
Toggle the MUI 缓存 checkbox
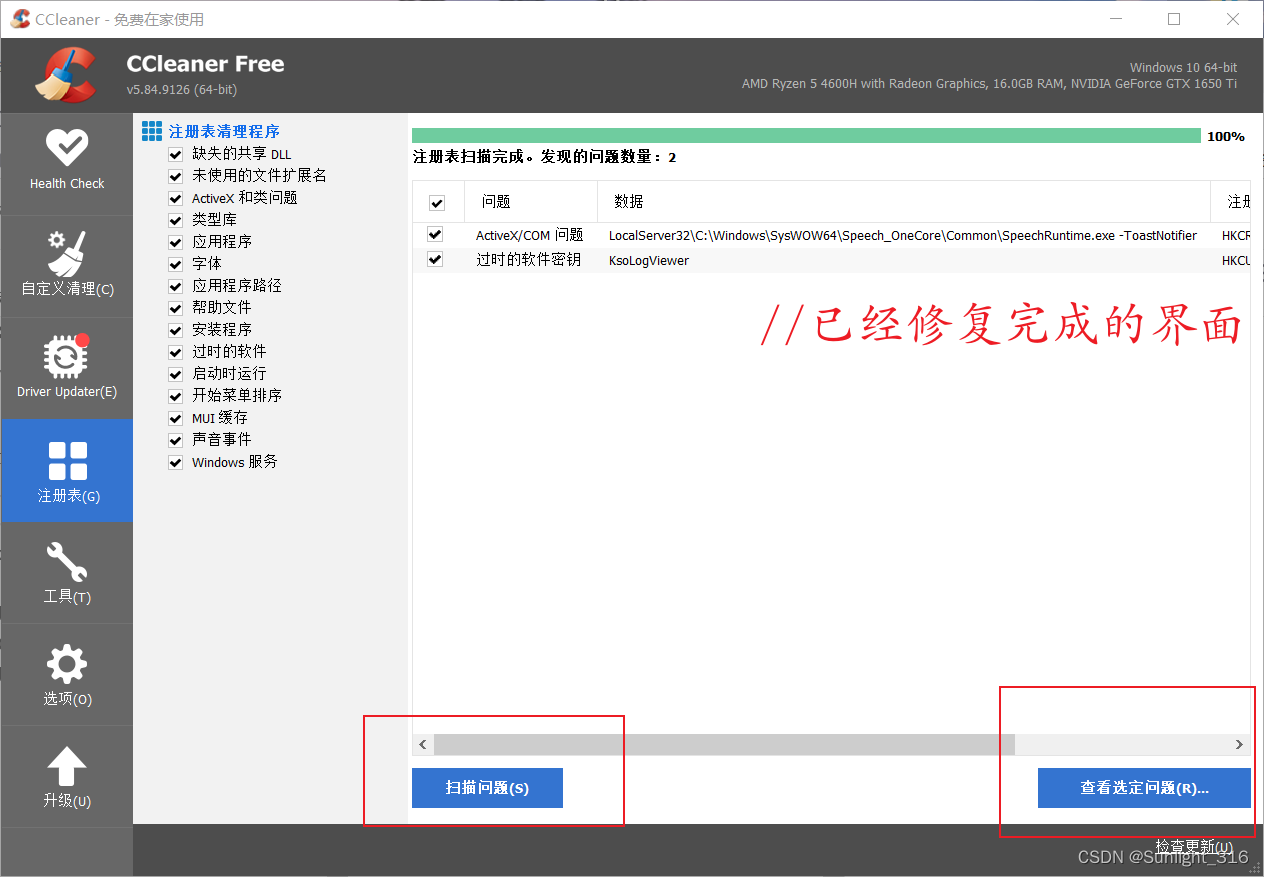click(x=175, y=417)
